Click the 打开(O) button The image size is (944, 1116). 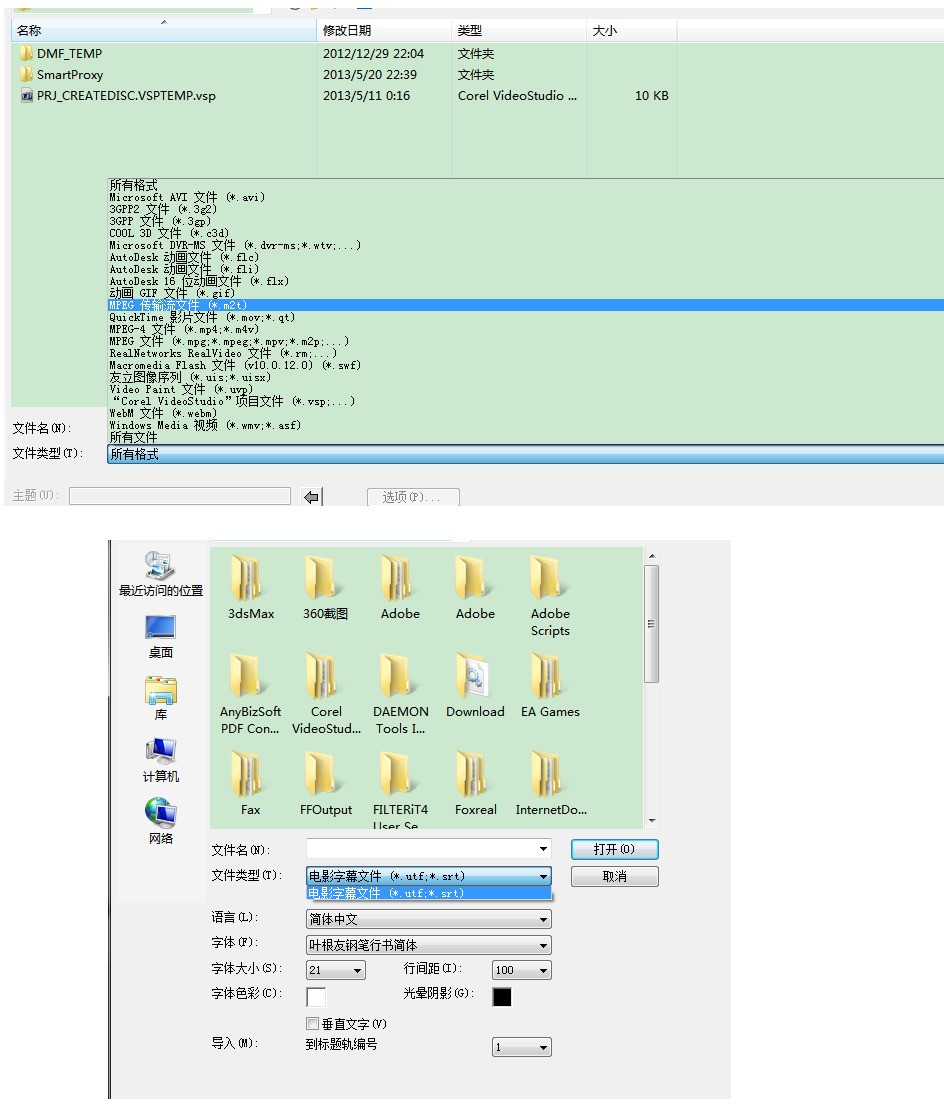614,849
